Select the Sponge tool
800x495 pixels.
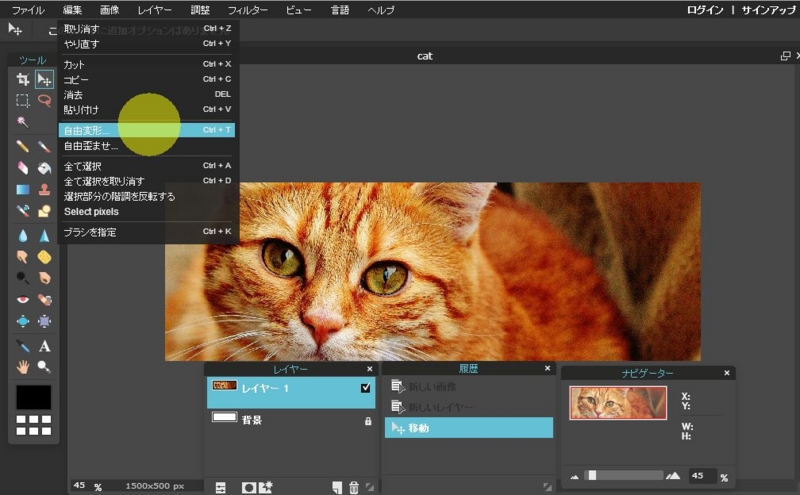click(x=44, y=257)
